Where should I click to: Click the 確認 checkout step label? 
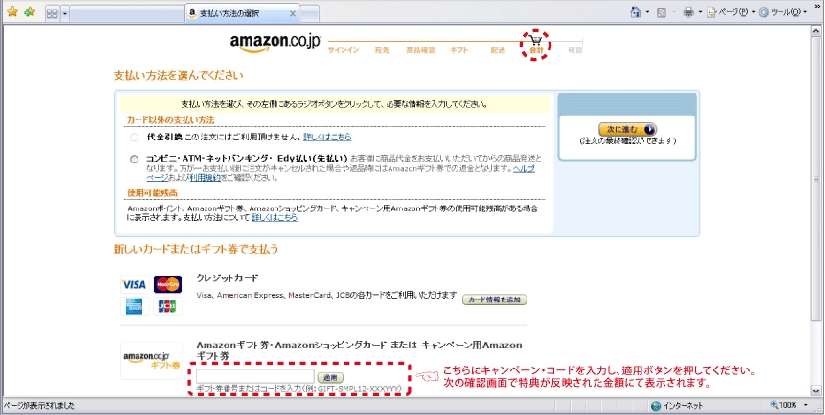[x=575, y=50]
